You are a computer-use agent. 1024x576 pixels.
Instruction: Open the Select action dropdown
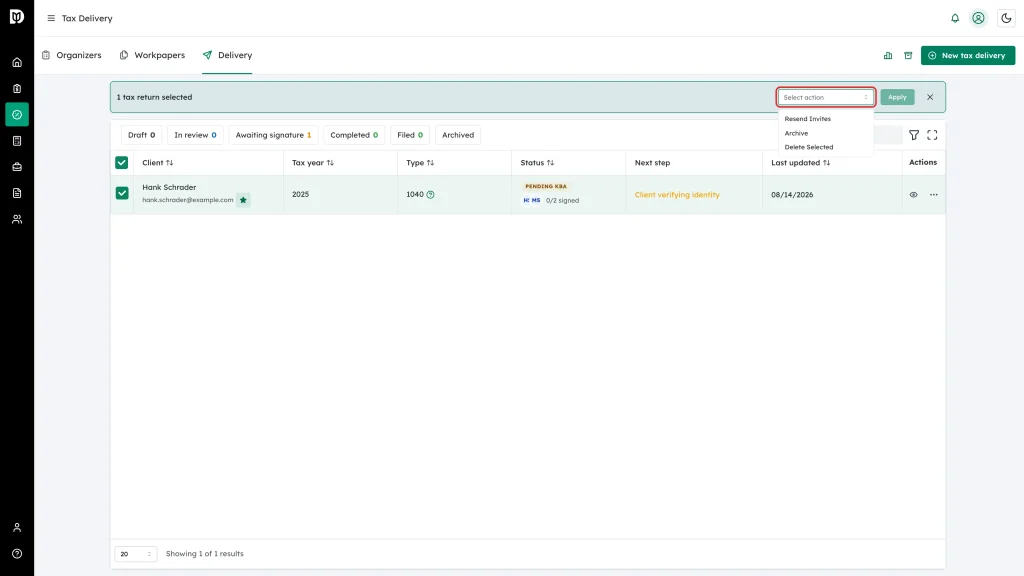click(825, 97)
